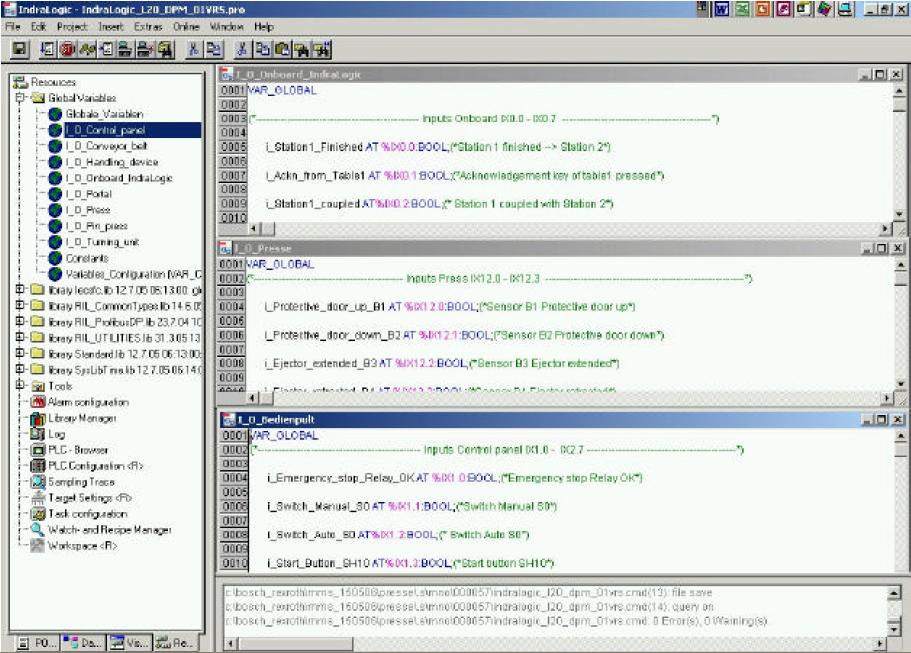Open Library Manager in Resources tree
Viewport: 911px width, 653px height.
[x=82, y=418]
